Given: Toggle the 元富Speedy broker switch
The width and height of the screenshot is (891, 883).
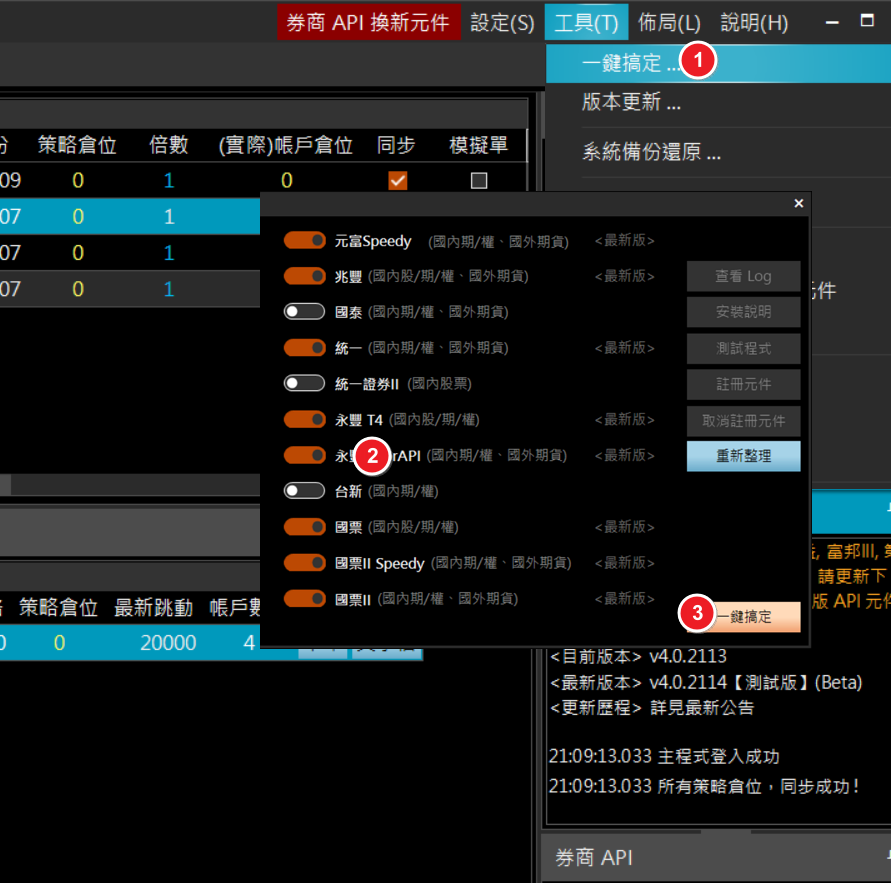Looking at the screenshot, I should pyautogui.click(x=305, y=240).
